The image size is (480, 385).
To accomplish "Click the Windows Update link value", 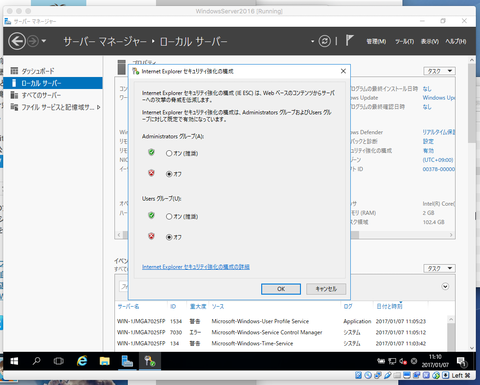I will point(439,98).
